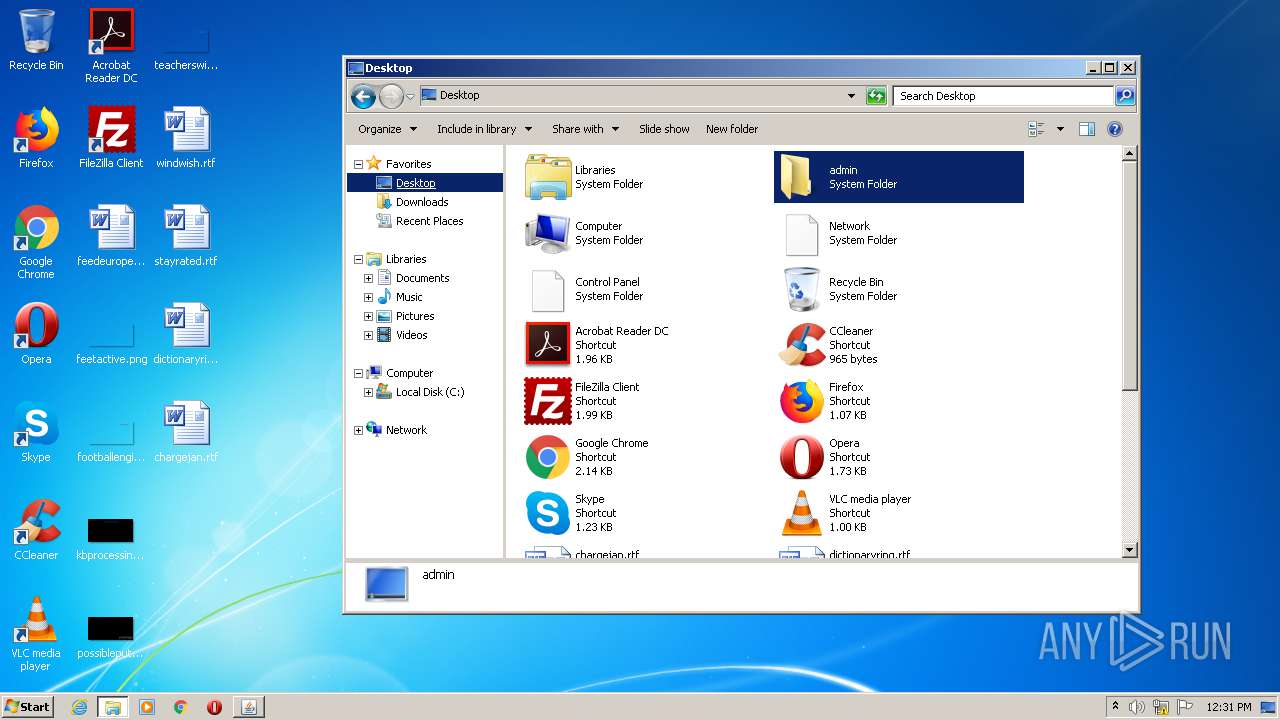This screenshot has height=720, width=1280.
Task: Click the Slide show button
Action: pyautogui.click(x=664, y=129)
